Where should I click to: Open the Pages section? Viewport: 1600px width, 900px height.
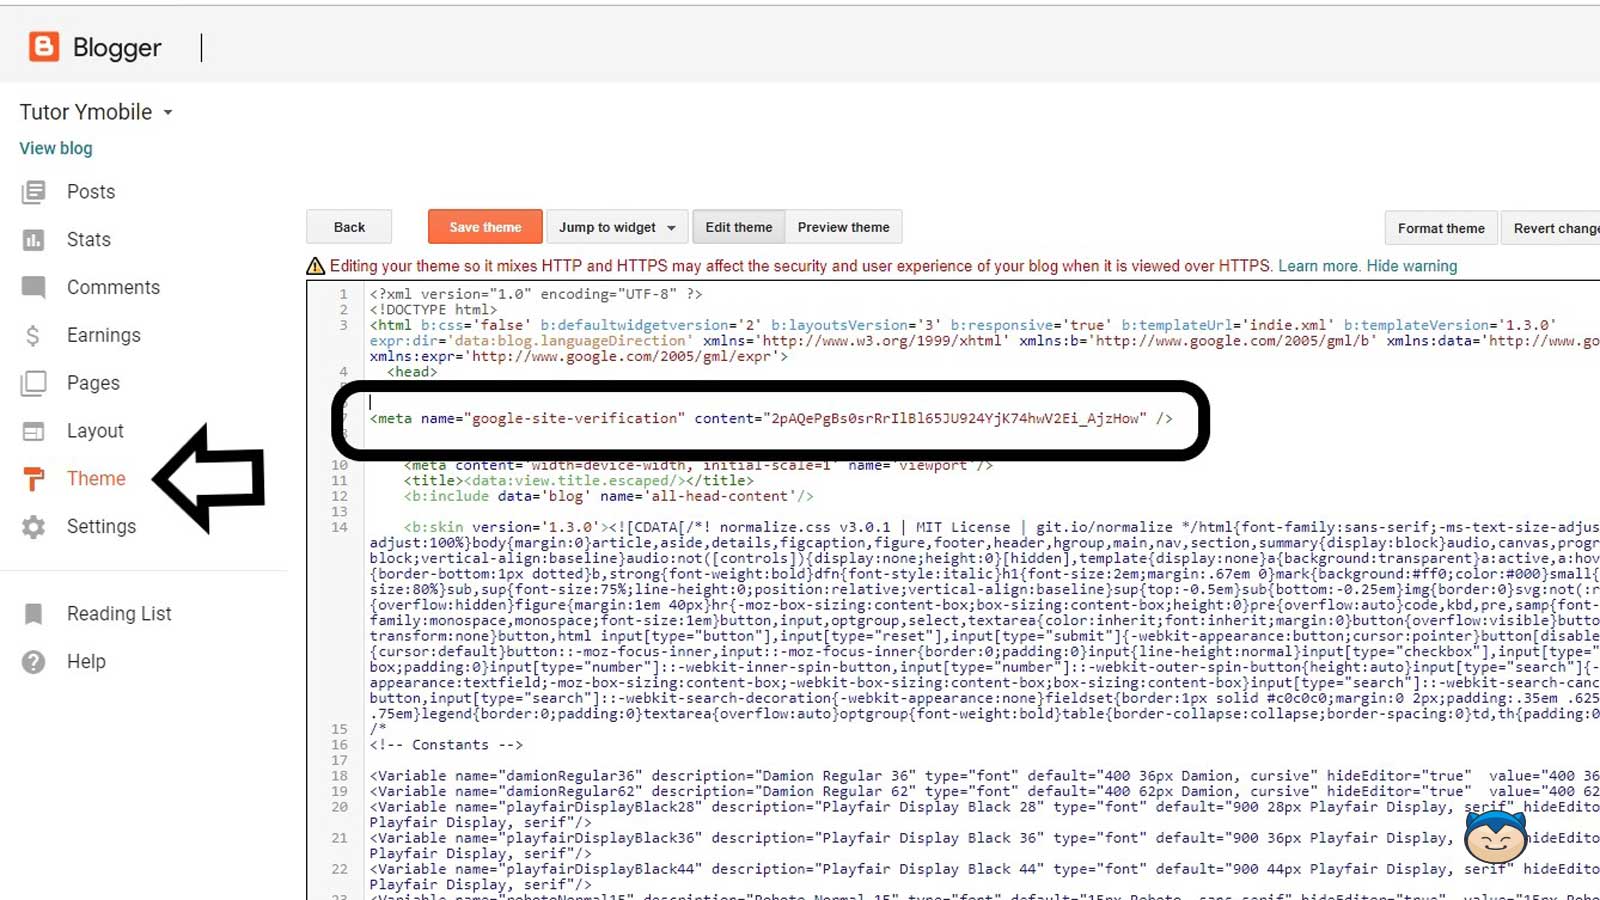click(93, 383)
